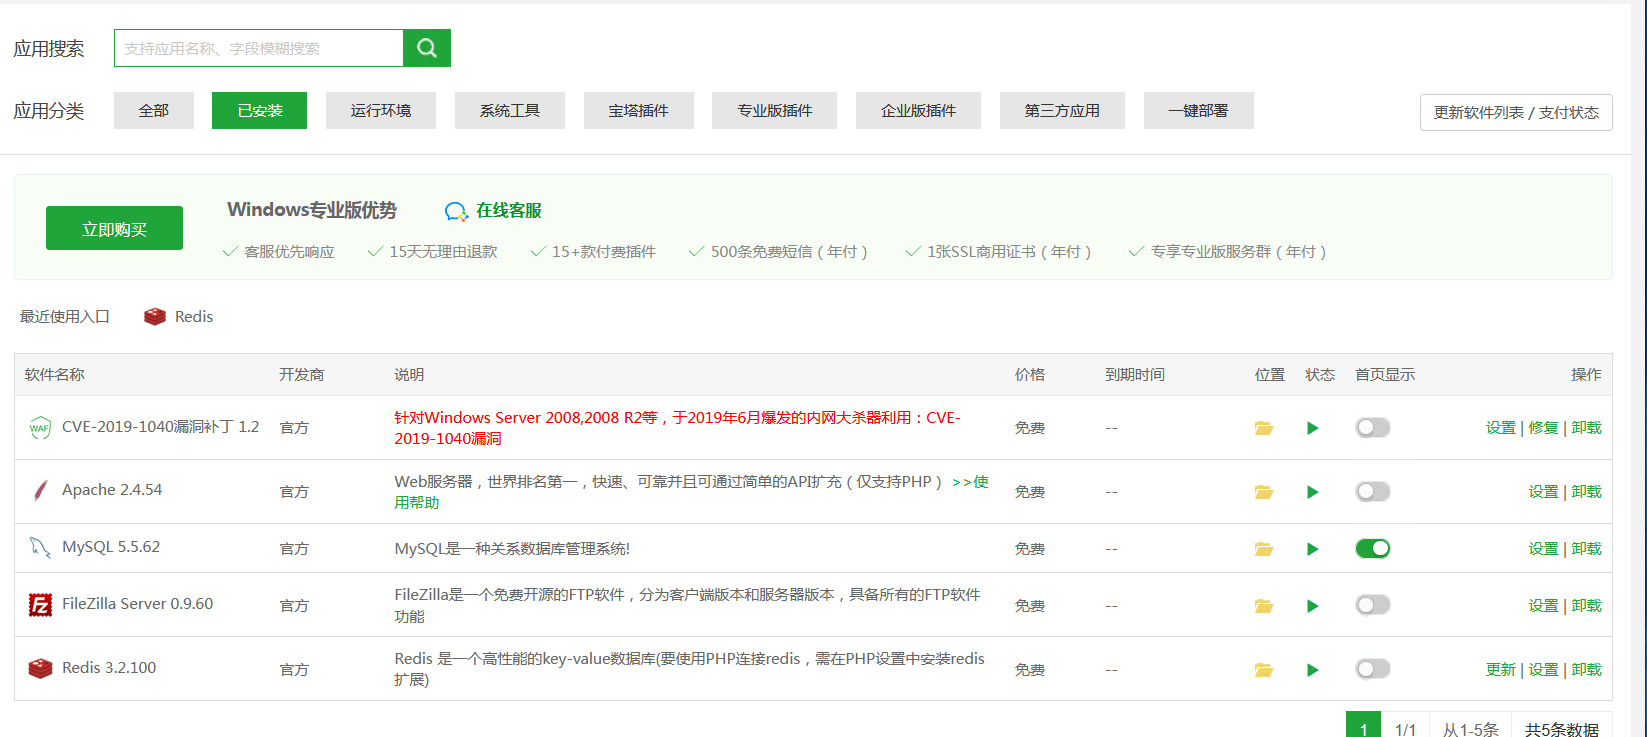The height and width of the screenshot is (737, 1647).
Task: Focus the application search input field
Action: click(259, 48)
